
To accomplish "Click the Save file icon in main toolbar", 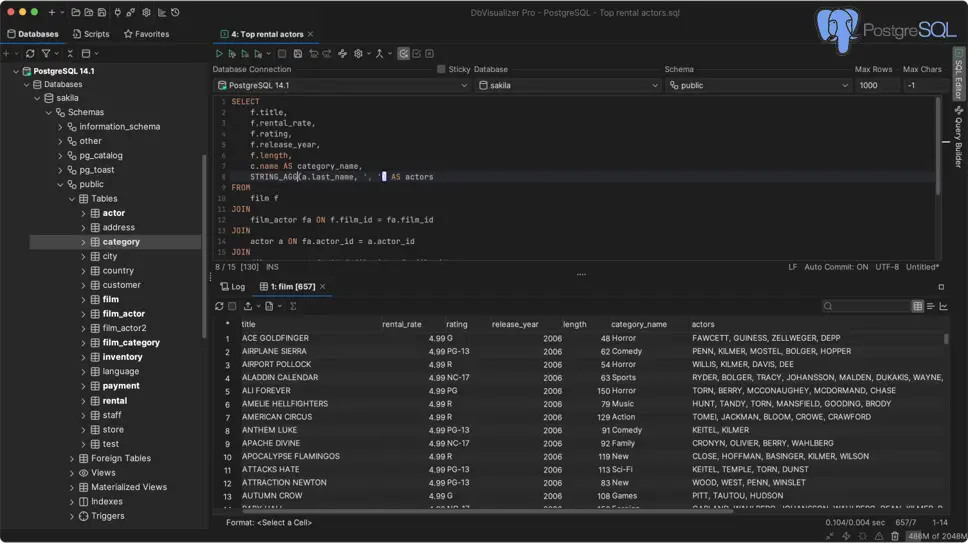I will [x=102, y=12].
